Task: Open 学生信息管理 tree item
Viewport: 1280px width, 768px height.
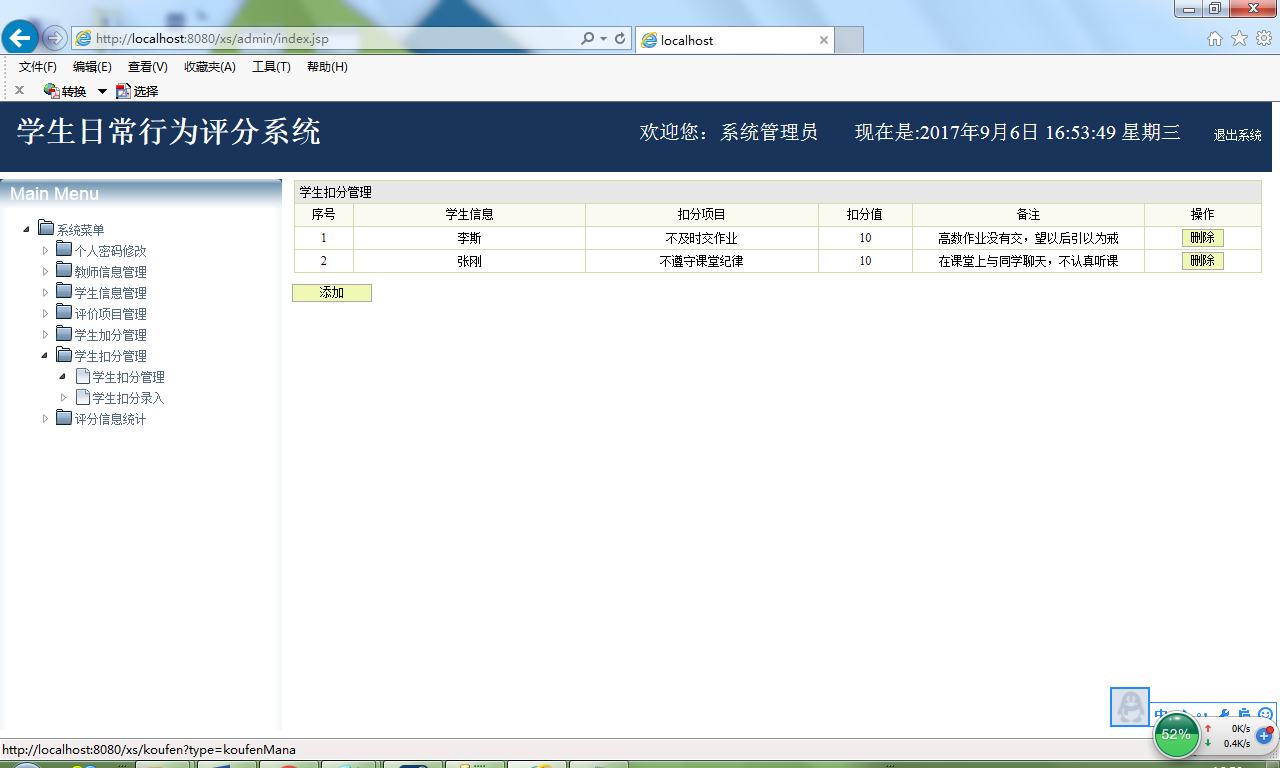Action: [x=110, y=293]
